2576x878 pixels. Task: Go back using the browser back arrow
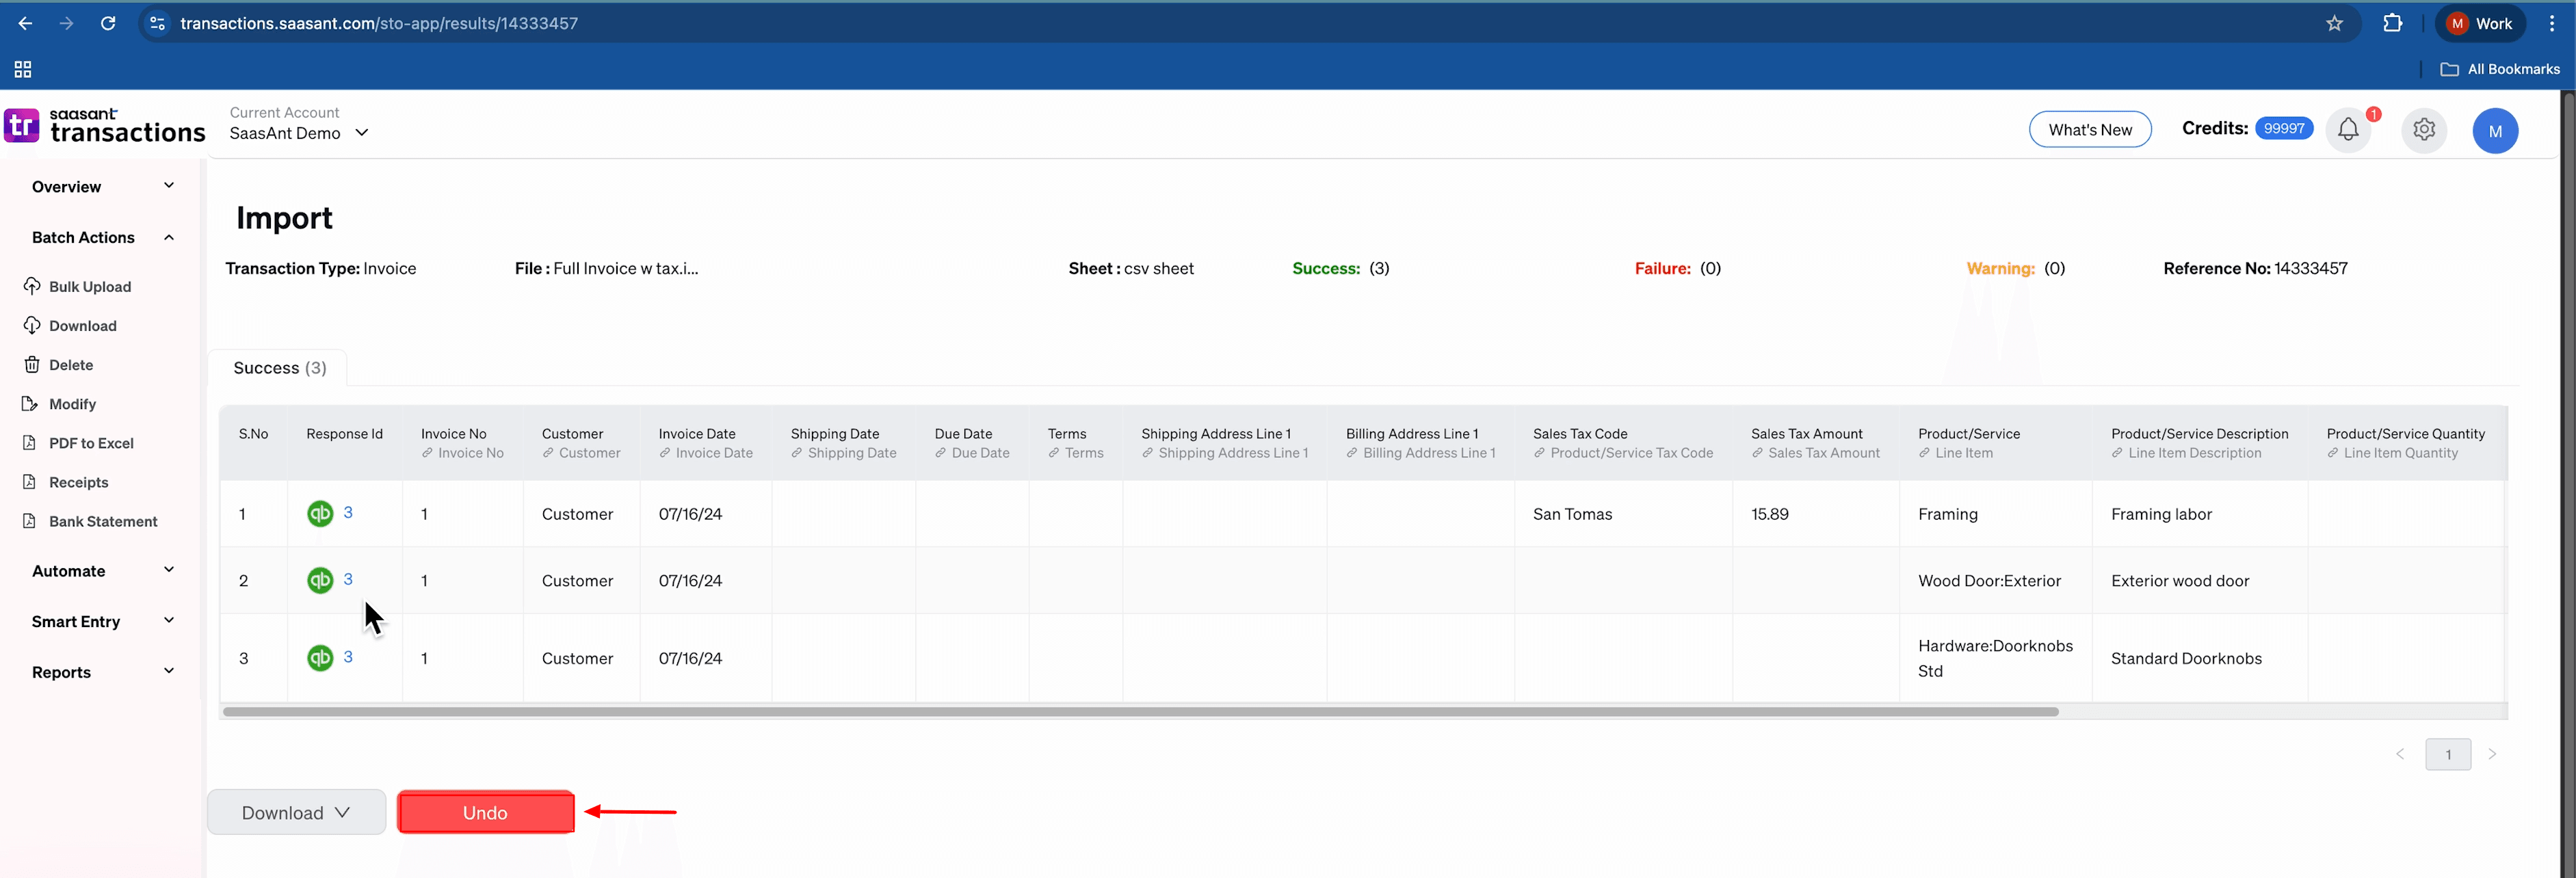pyautogui.click(x=25, y=23)
